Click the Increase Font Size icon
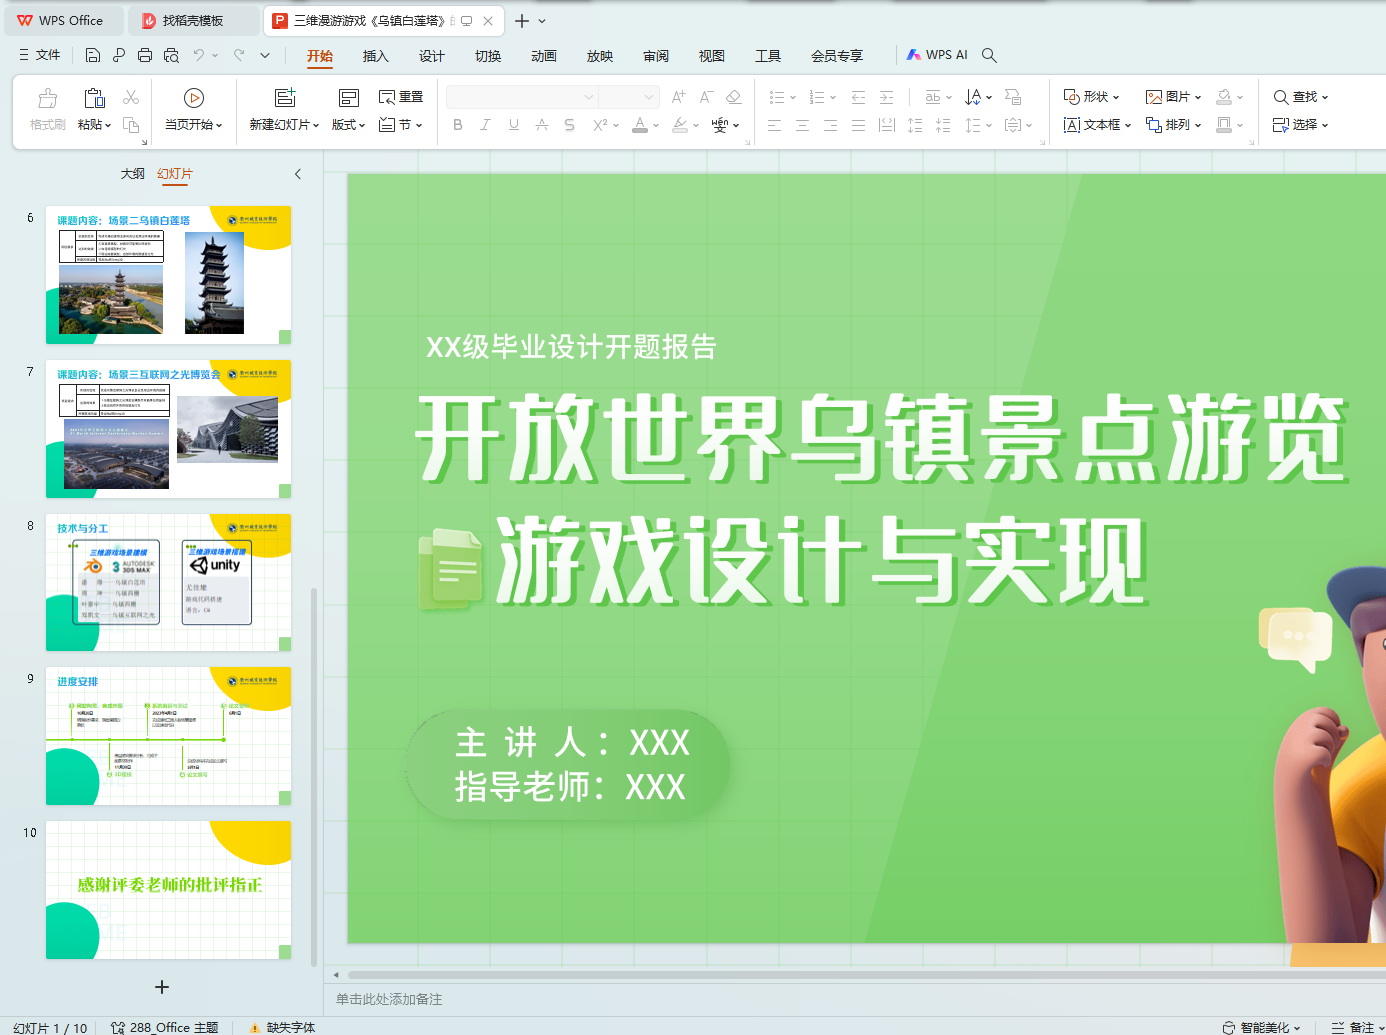Viewport: 1386px width, 1035px height. pos(679,97)
